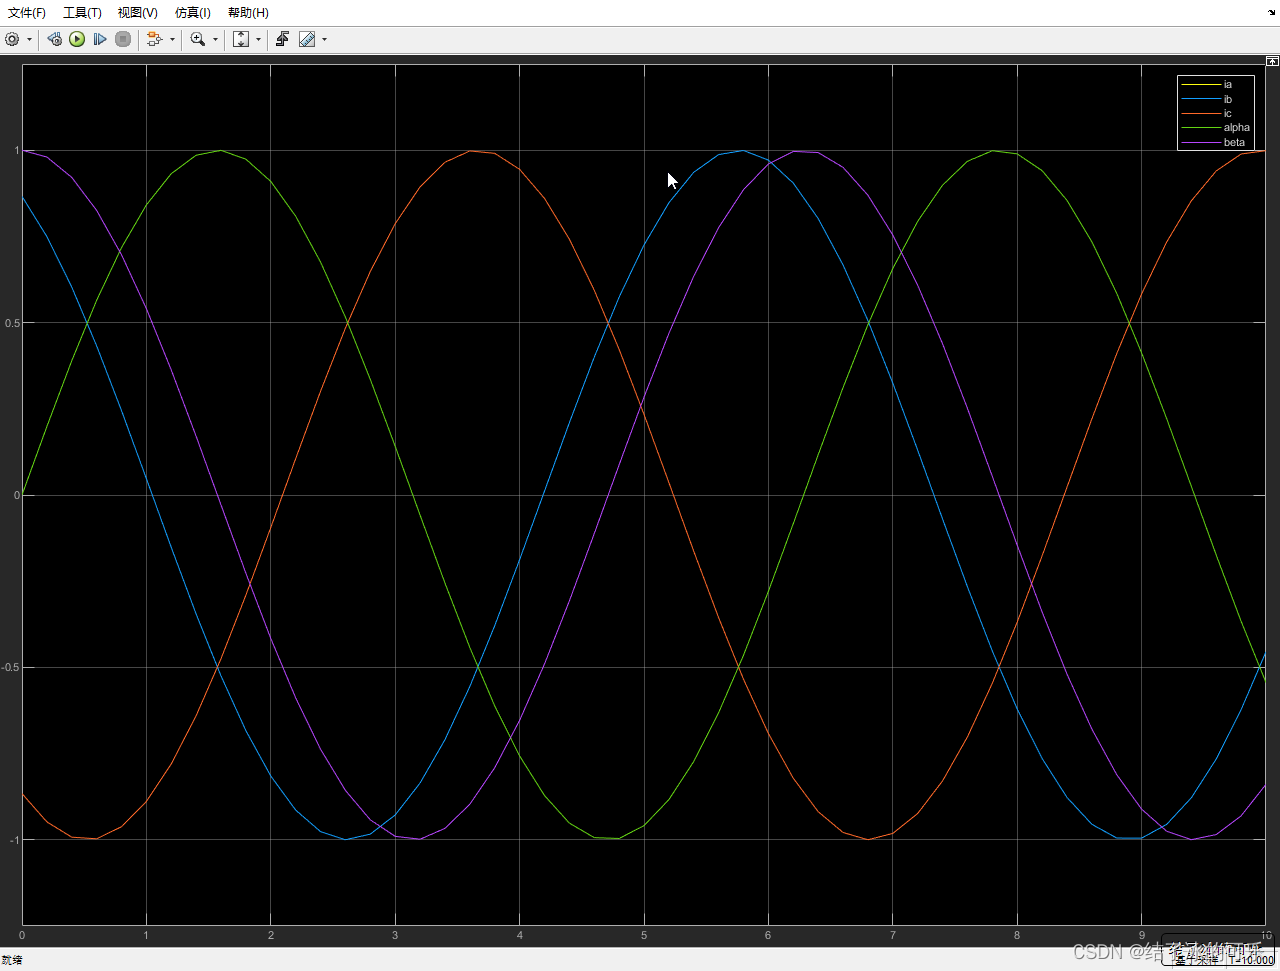
Task: Click the scale axes limits icon
Action: [x=241, y=39]
